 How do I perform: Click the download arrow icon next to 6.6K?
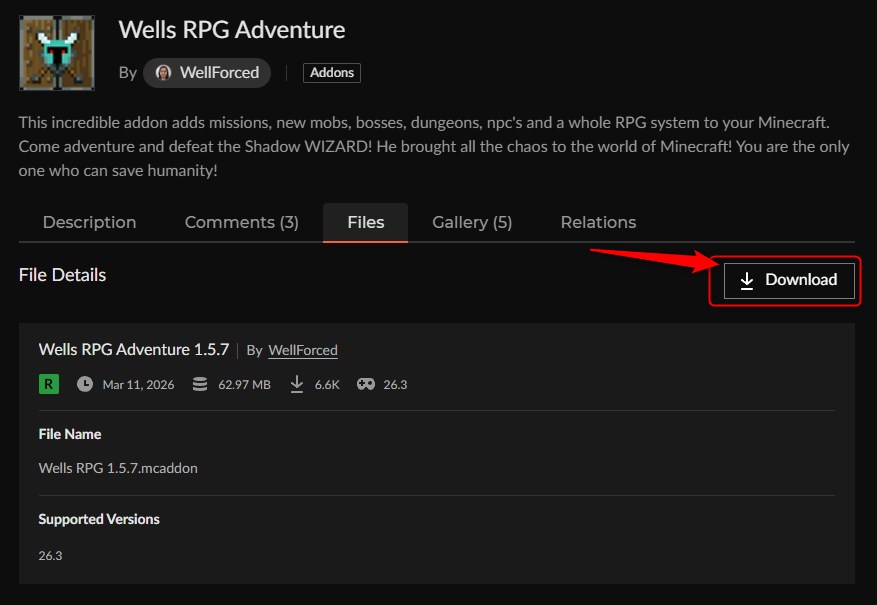[296, 384]
